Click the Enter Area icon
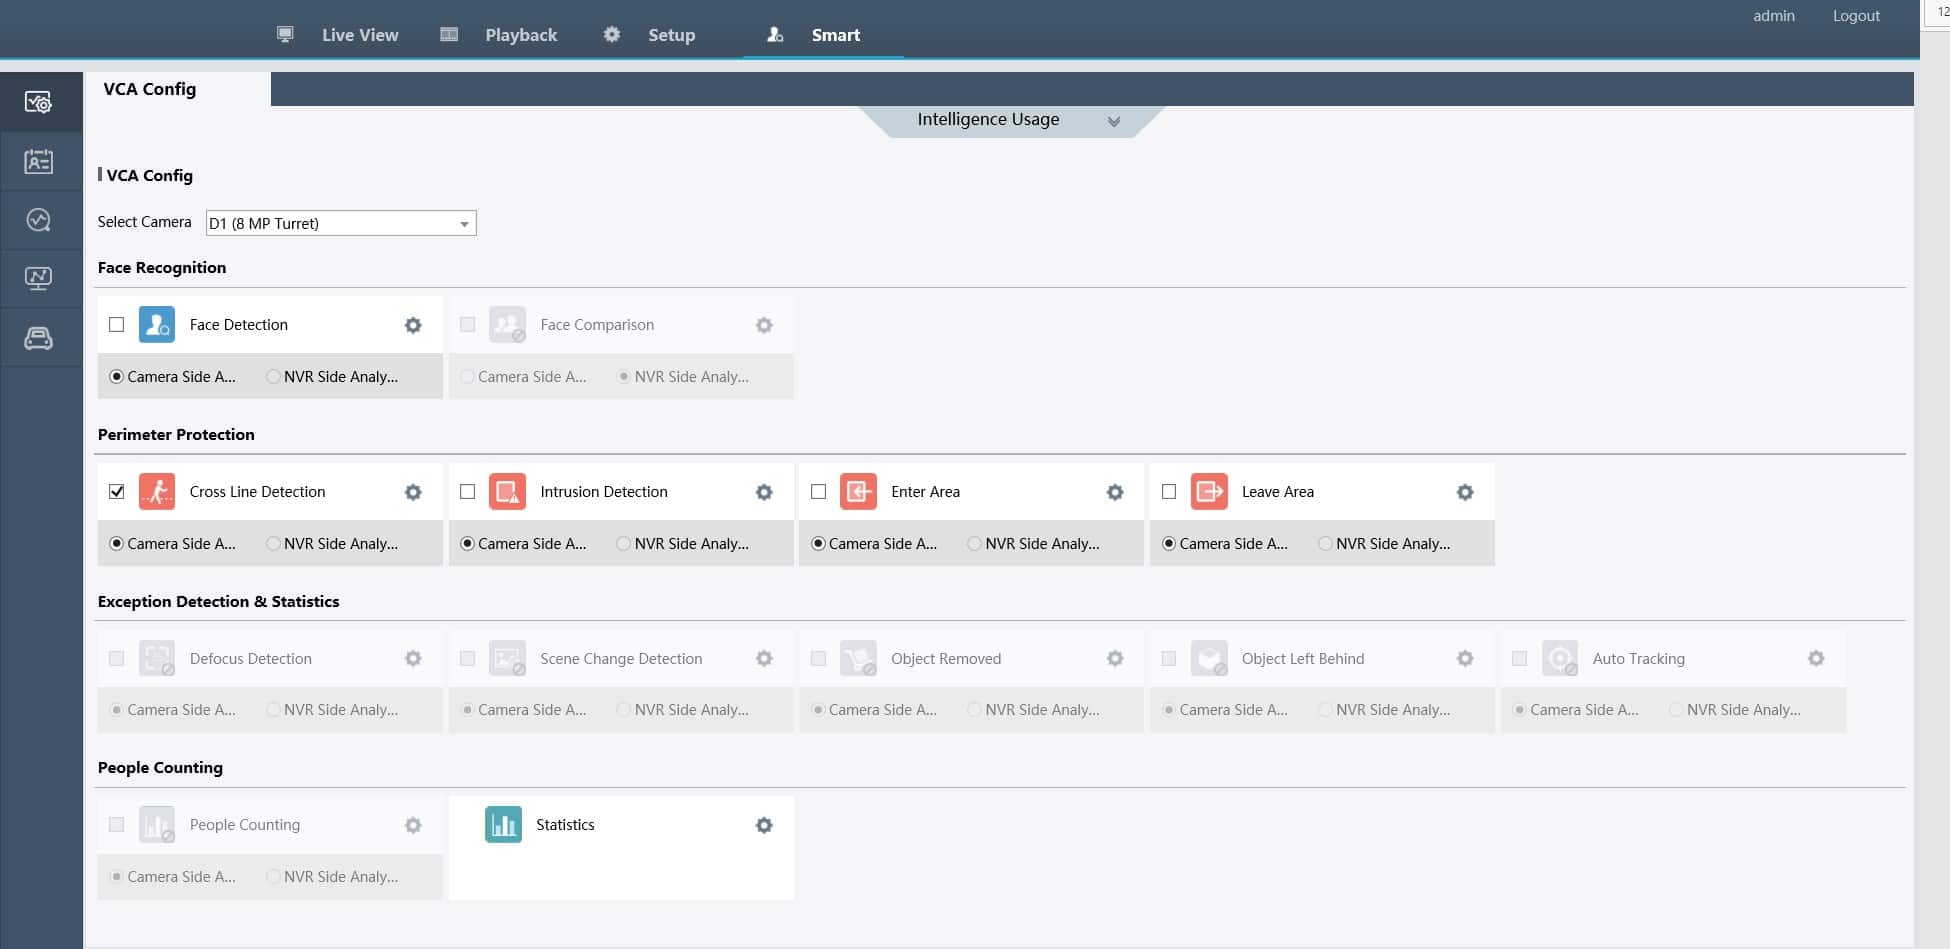This screenshot has width=1950, height=949. pyautogui.click(x=858, y=491)
